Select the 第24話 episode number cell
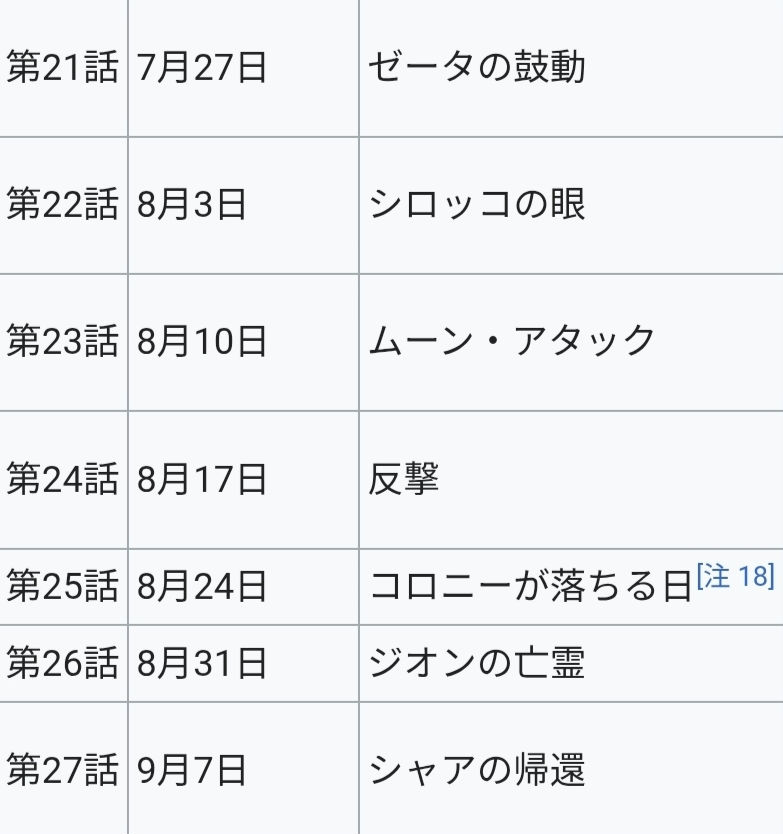 click(x=62, y=480)
